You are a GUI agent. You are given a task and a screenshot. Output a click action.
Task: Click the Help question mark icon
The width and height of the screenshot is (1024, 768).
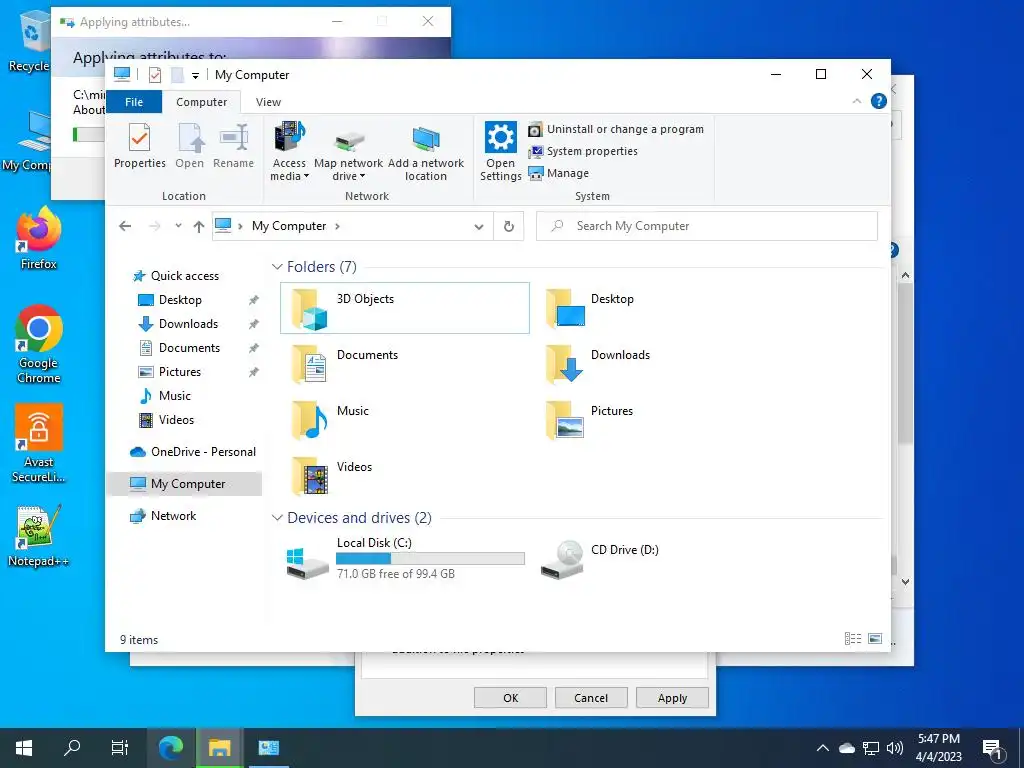[879, 101]
